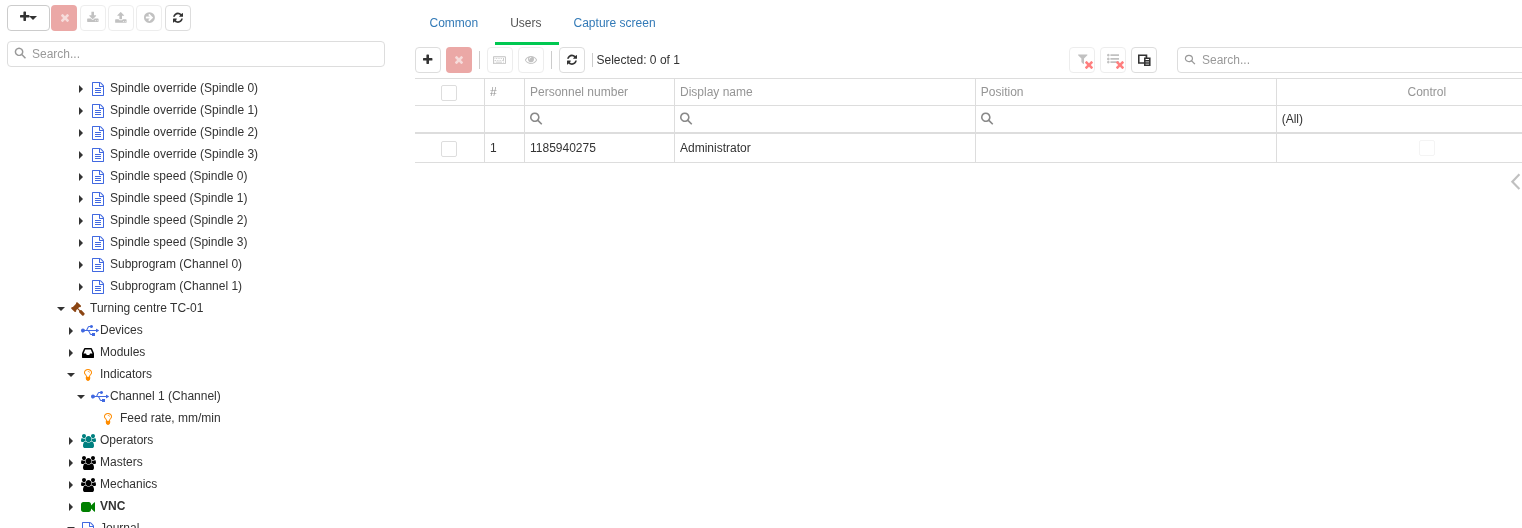Click the circled arrow icon in tree toolbar
Viewport: 1522px width, 528px height.
(x=149, y=18)
